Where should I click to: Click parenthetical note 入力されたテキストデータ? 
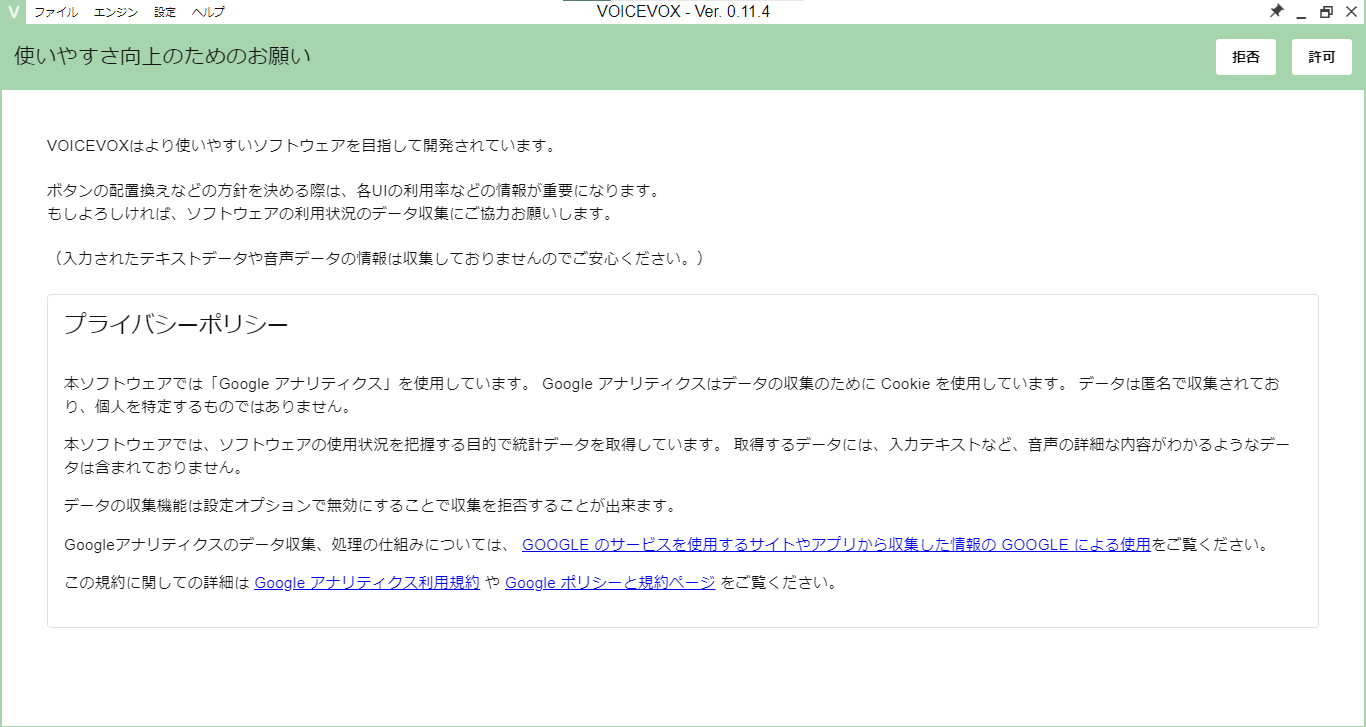379,258
